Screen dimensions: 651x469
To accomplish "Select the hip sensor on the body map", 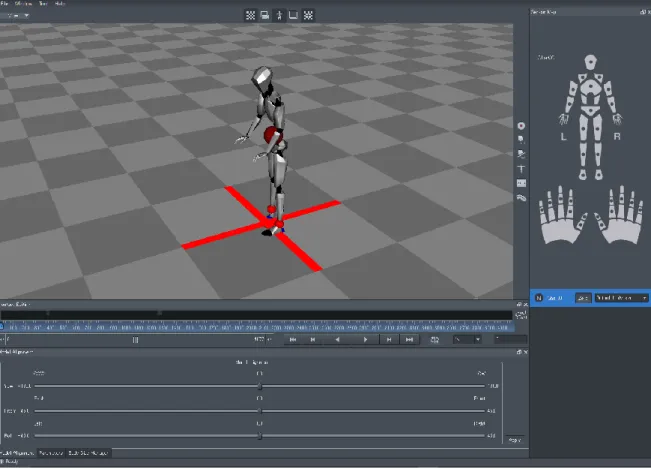I will [590, 110].
